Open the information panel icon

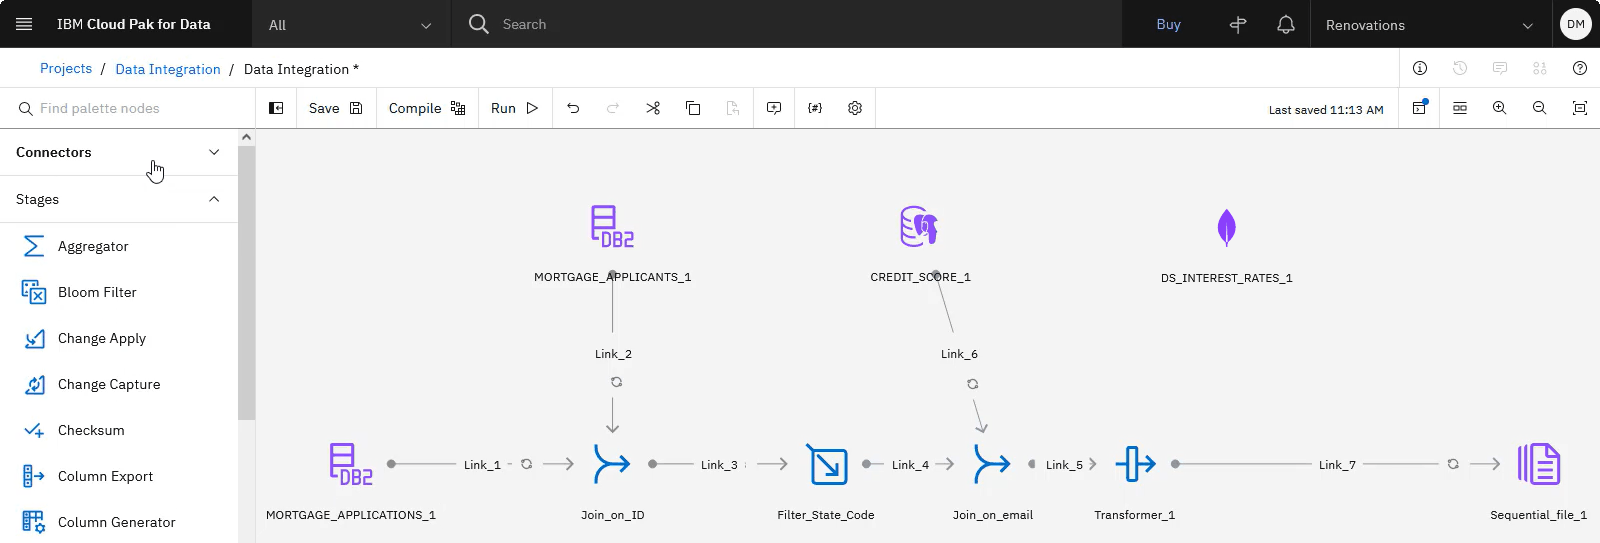pos(1420,68)
